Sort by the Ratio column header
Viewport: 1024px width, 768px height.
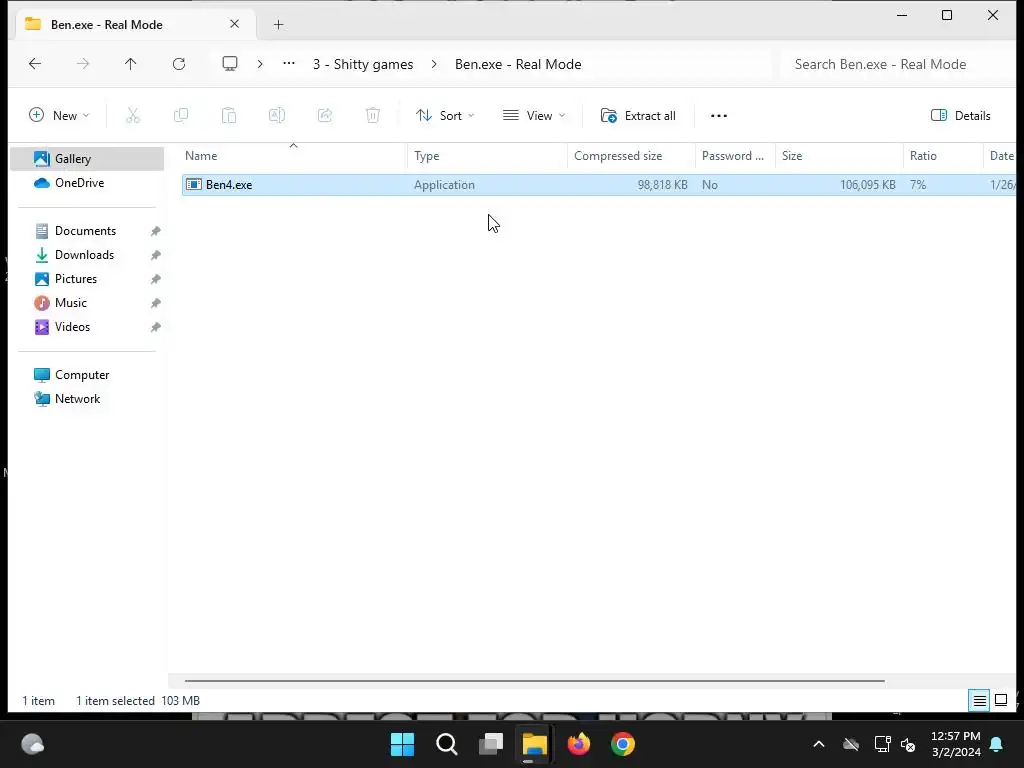click(x=943, y=156)
